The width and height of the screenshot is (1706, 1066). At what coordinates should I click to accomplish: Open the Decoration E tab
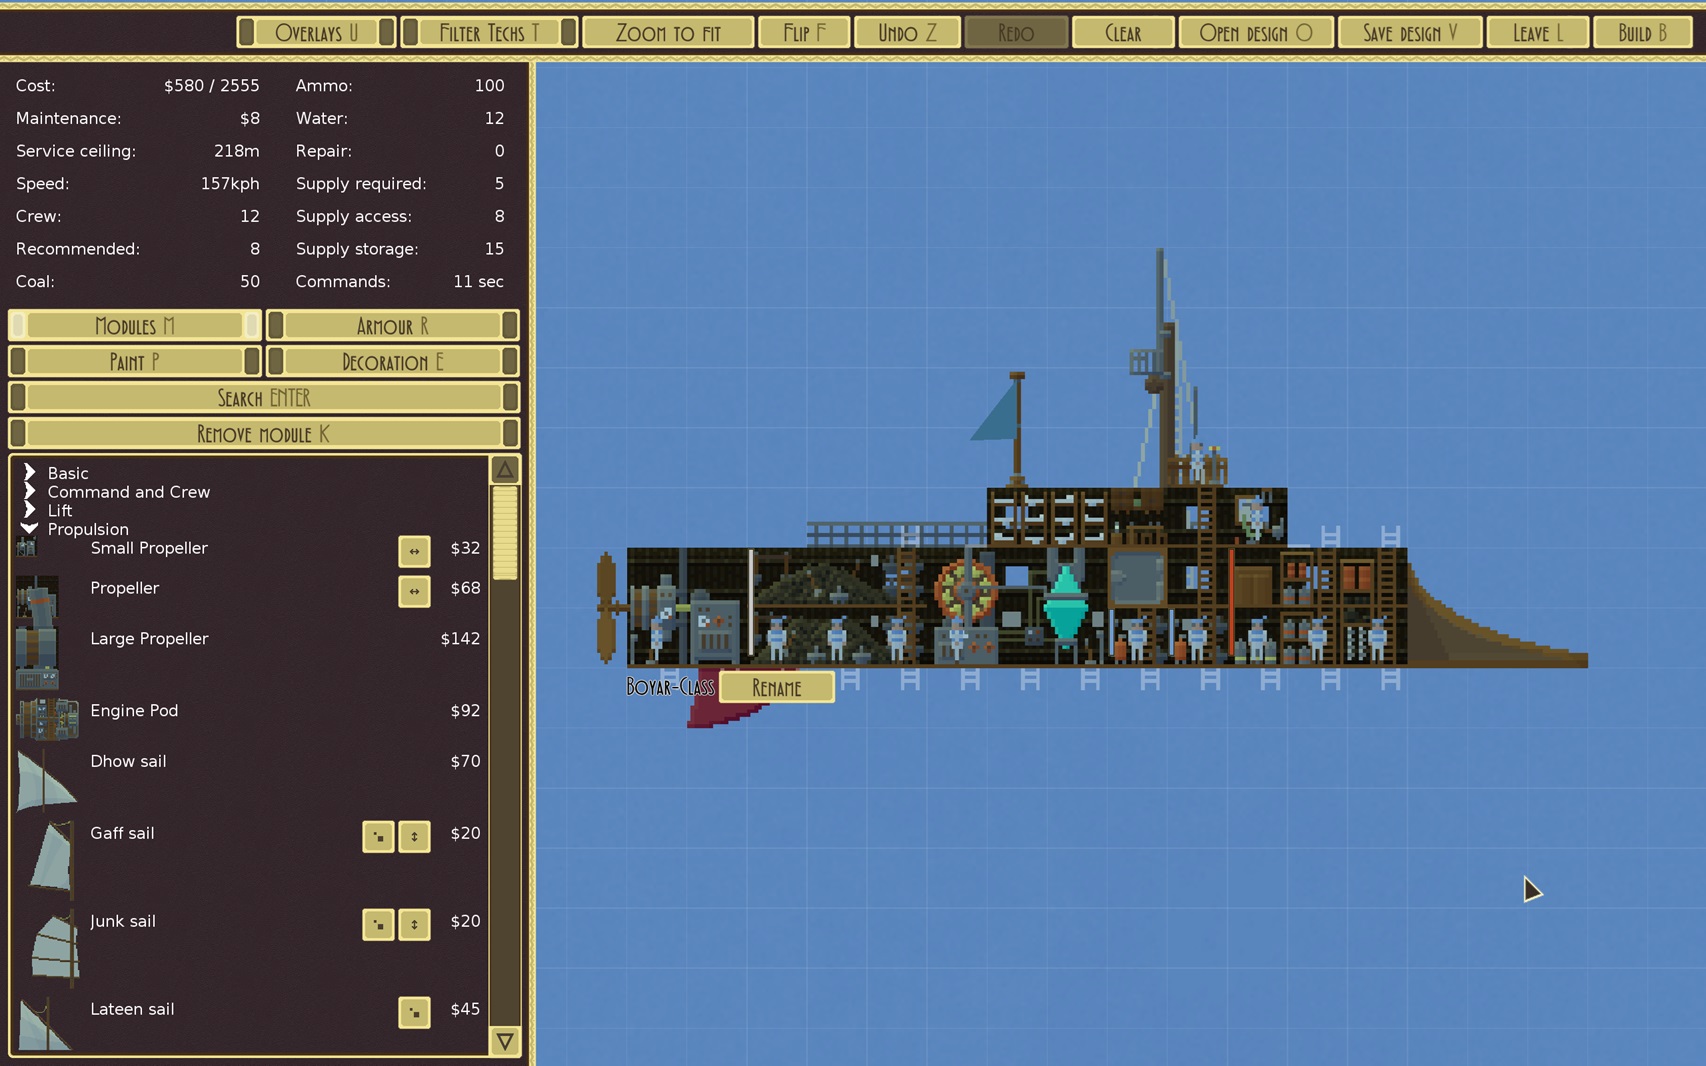coord(393,362)
